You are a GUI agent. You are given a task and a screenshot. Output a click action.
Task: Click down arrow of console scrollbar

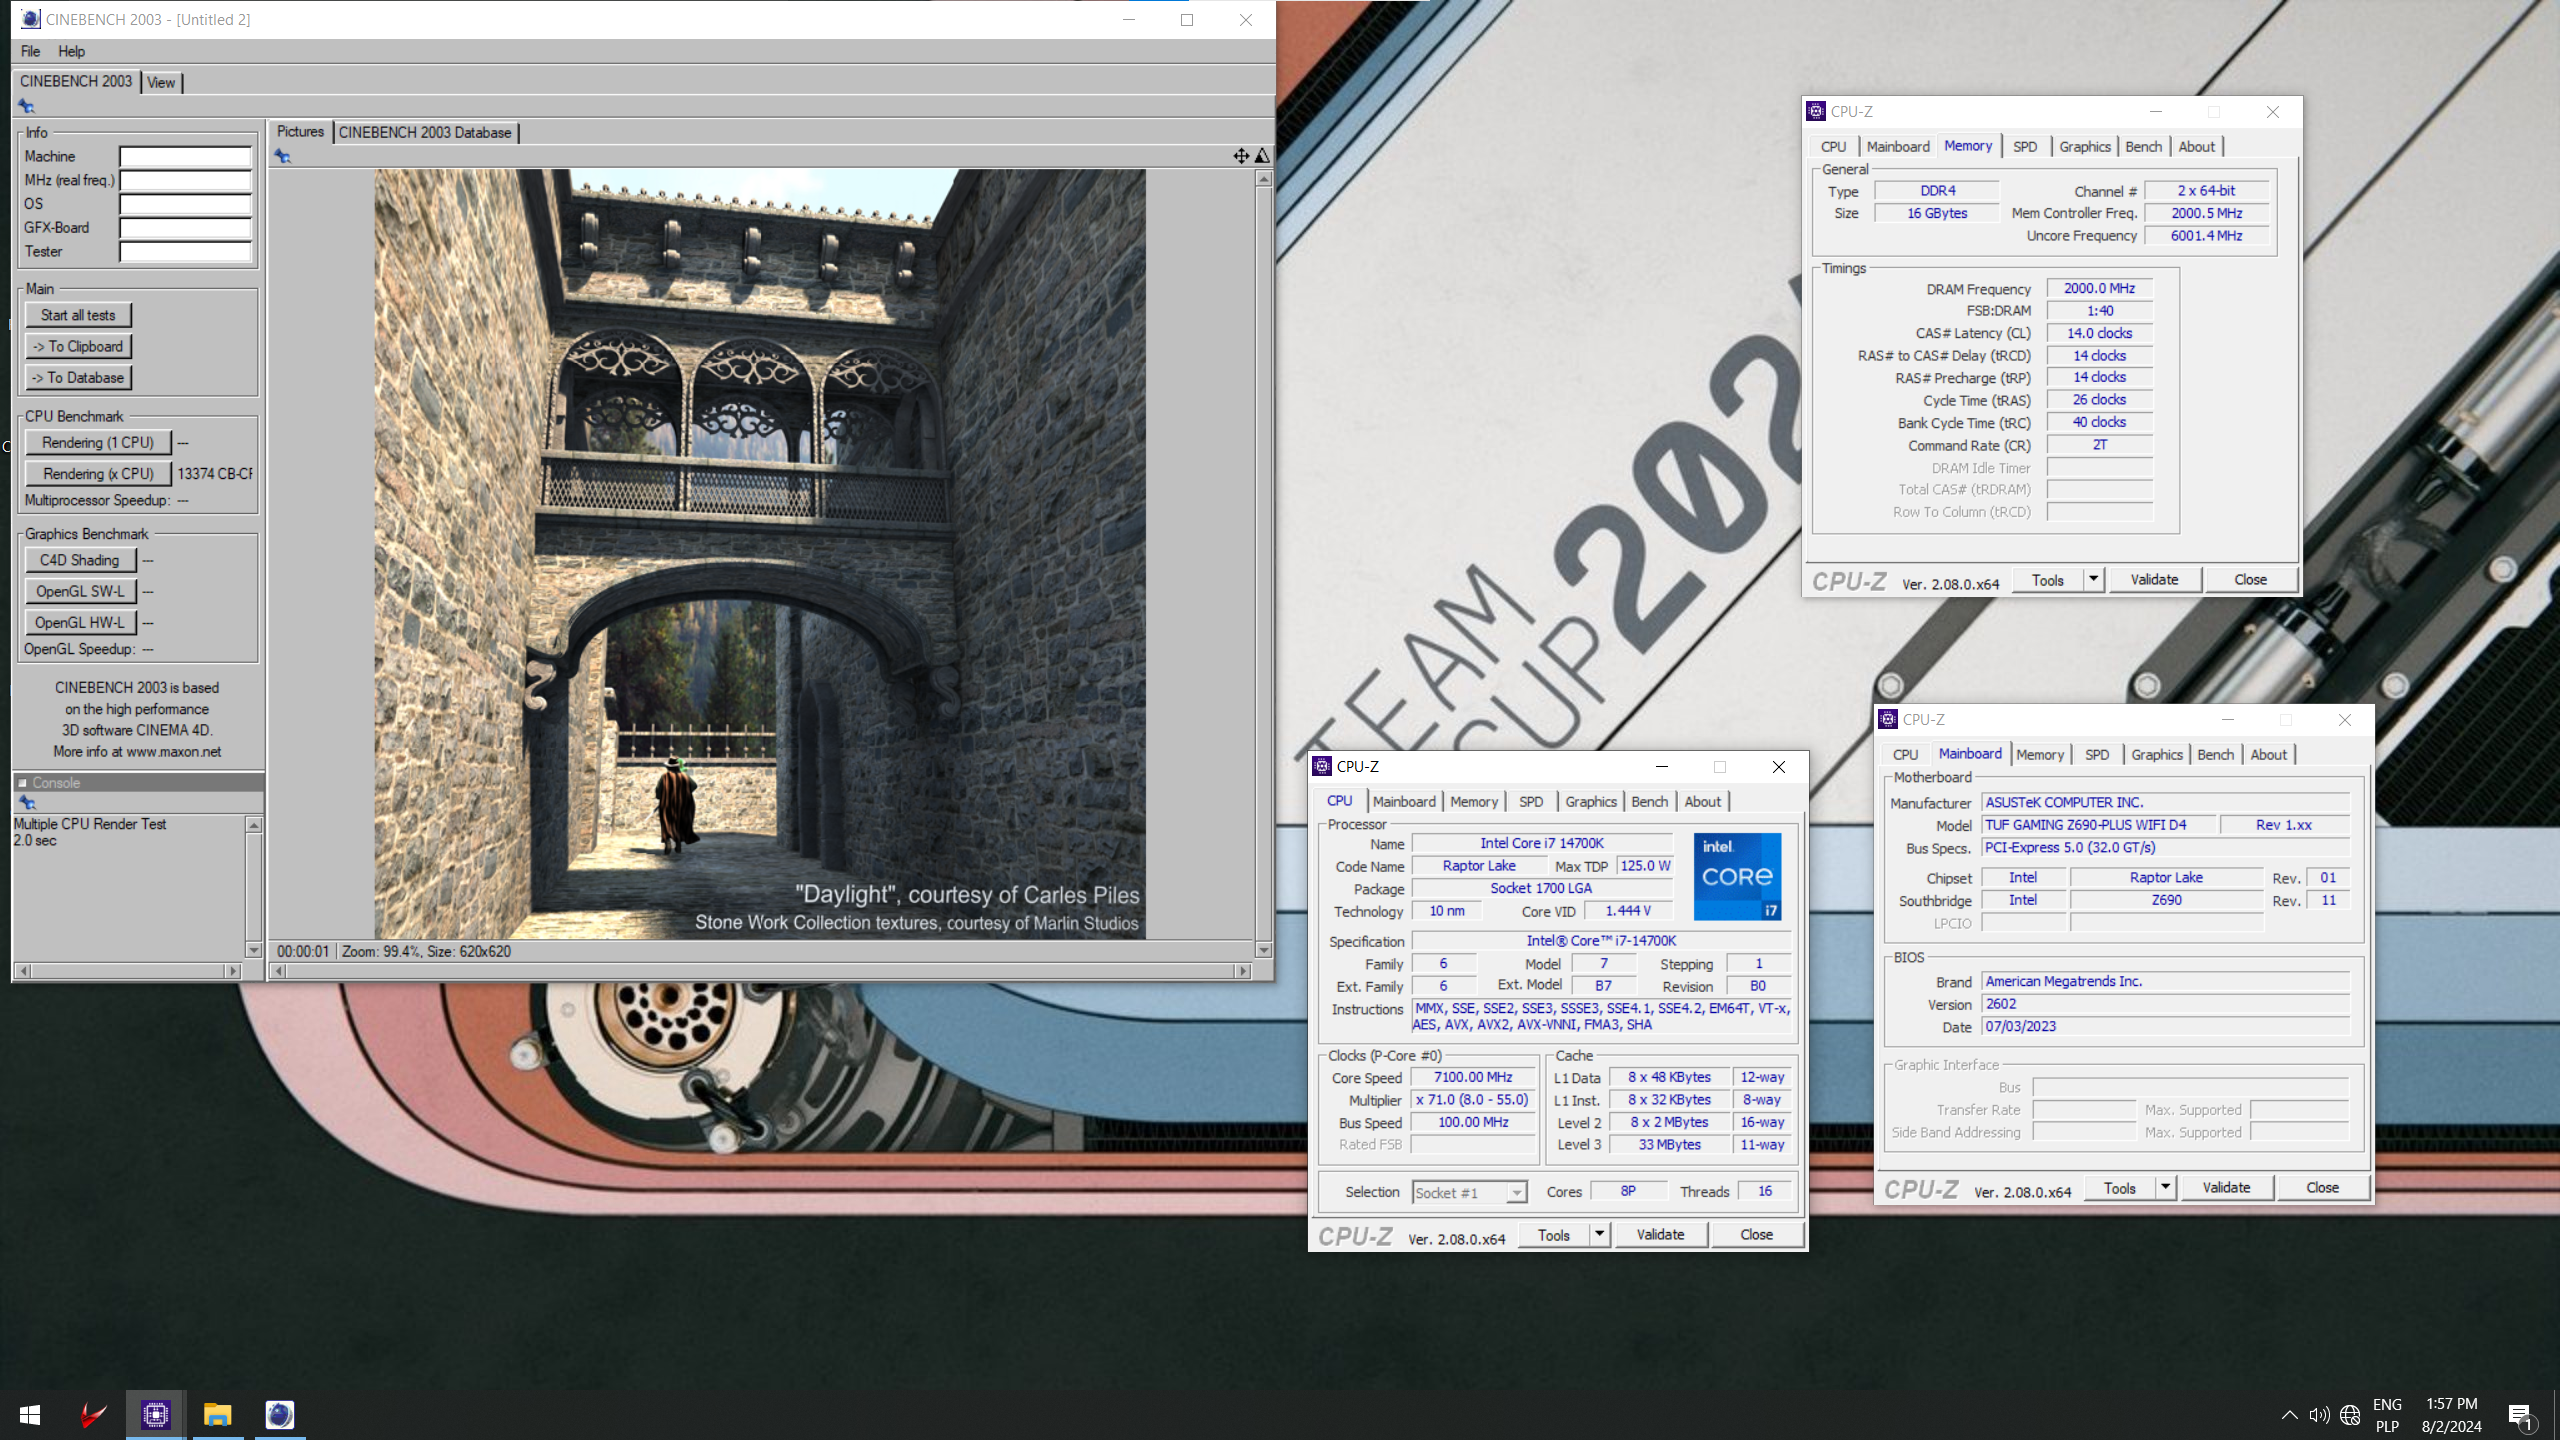coord(254,950)
